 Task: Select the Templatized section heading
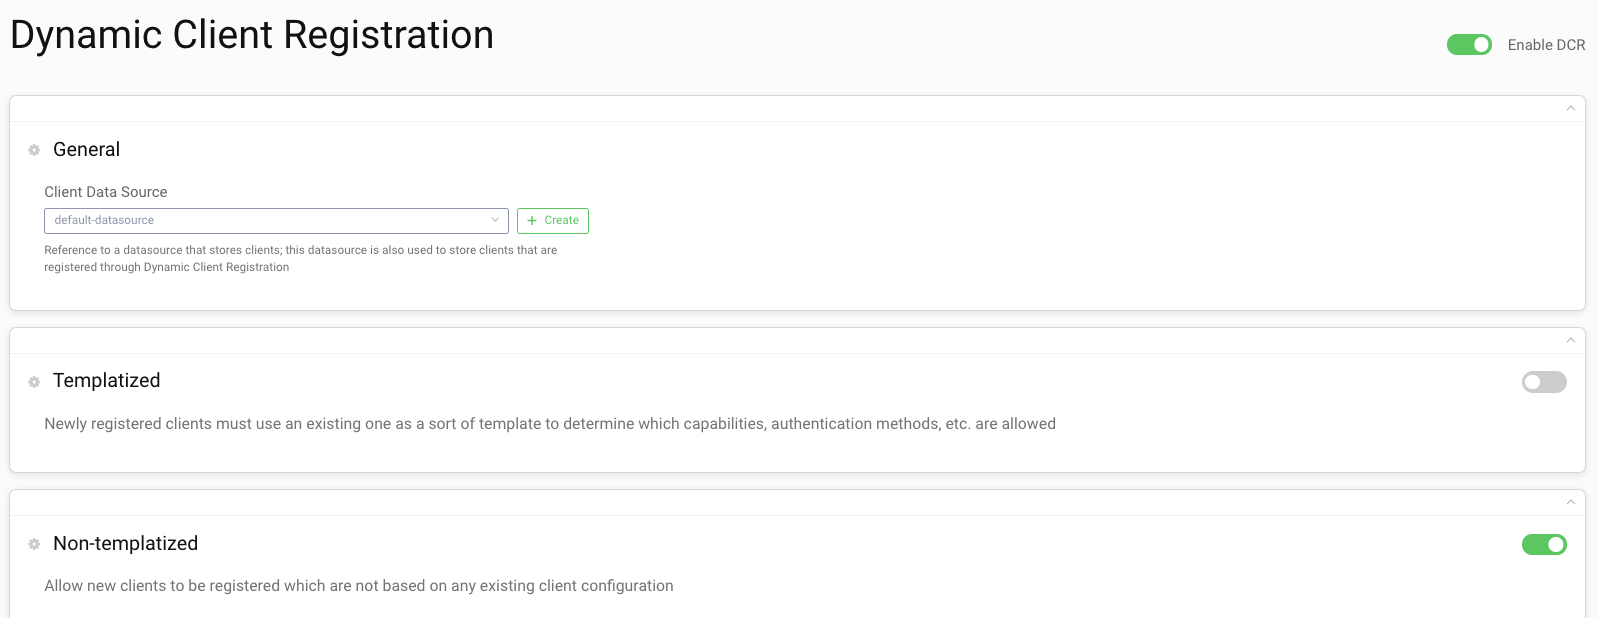point(107,382)
